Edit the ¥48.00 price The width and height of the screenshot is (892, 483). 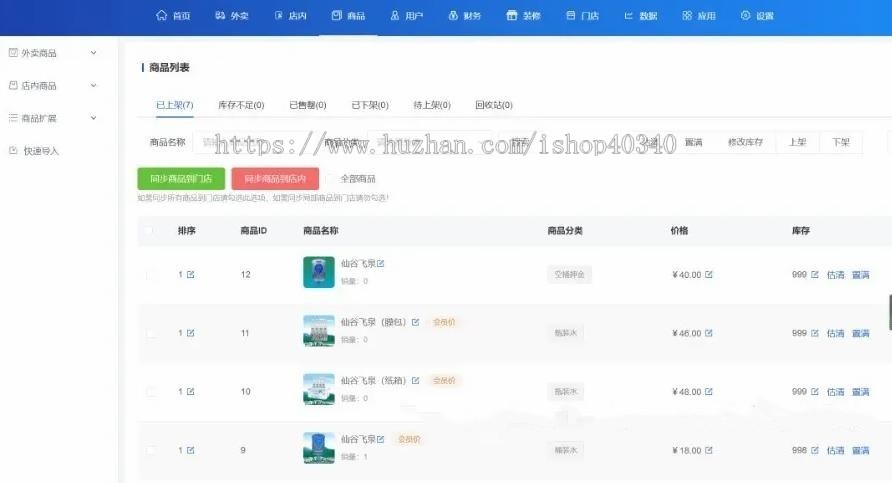709,391
